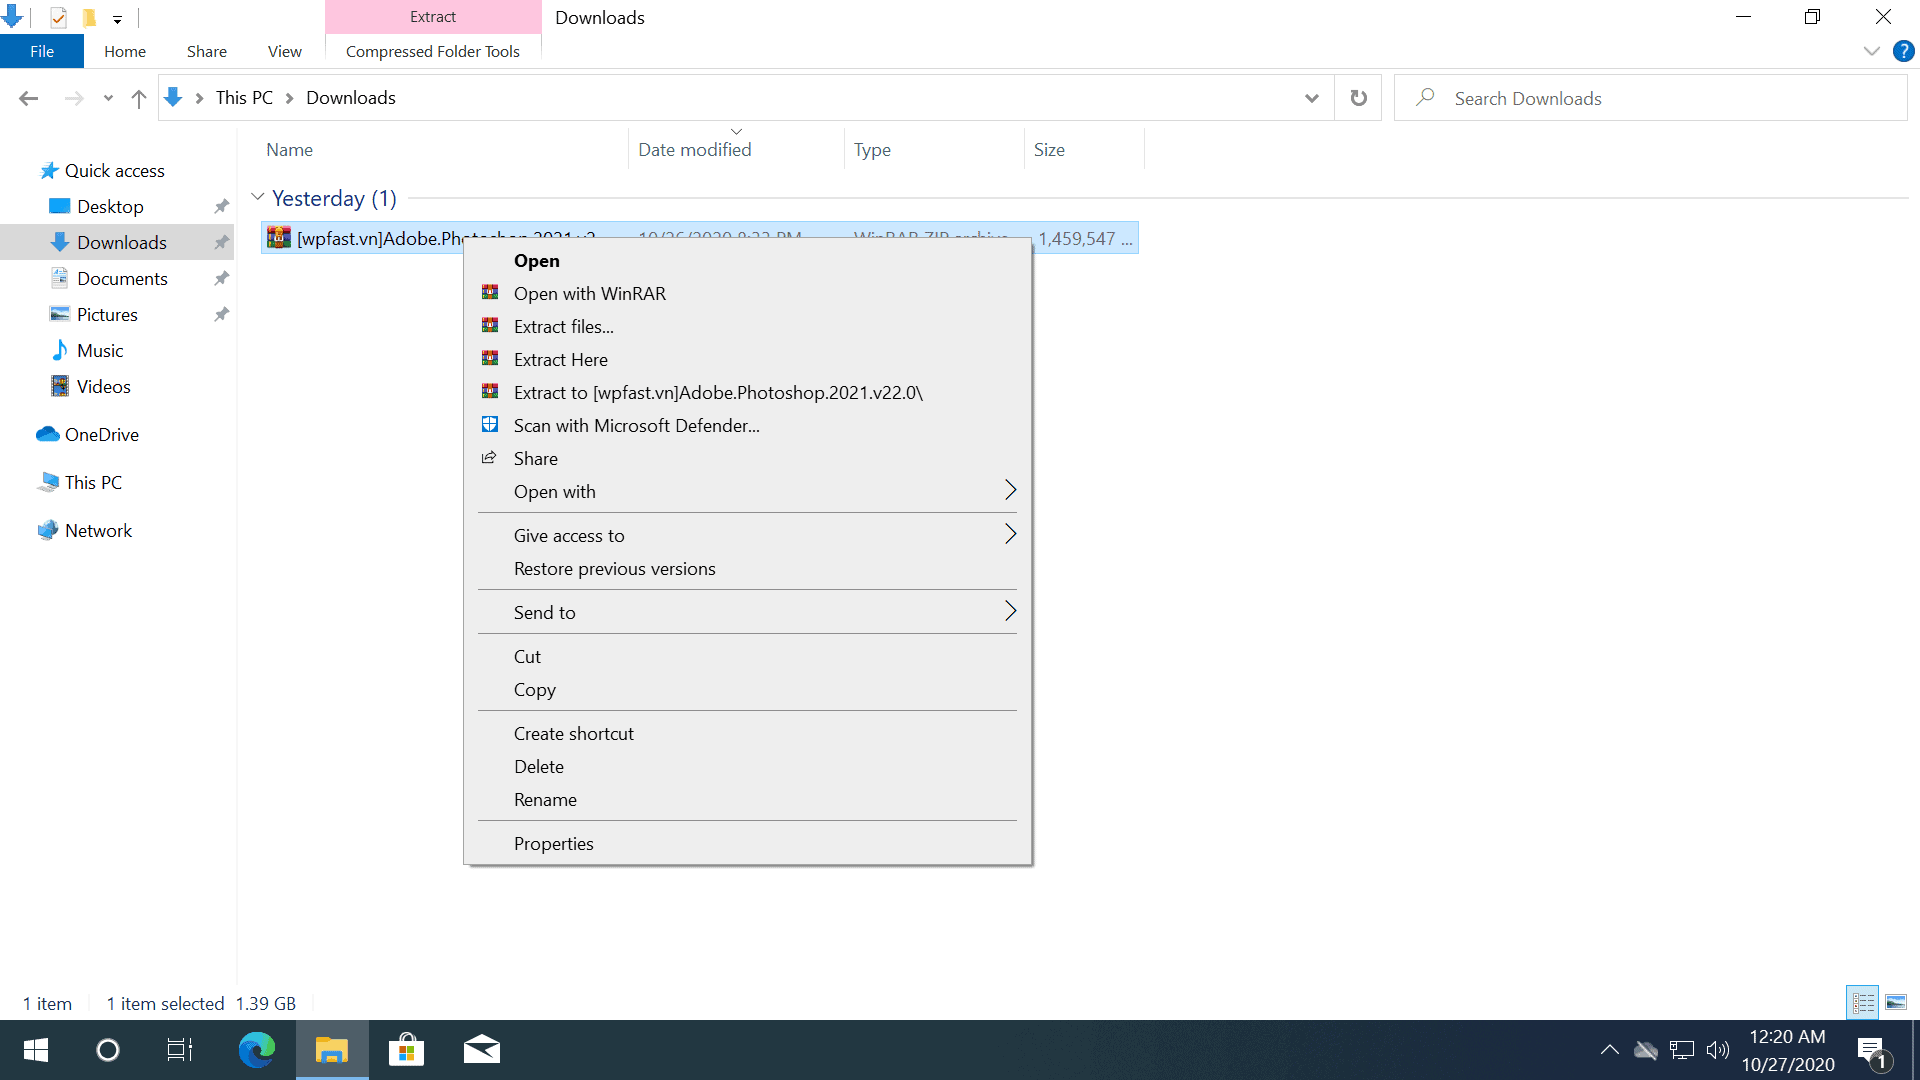Open the Customize Quick Access Toolbar dropdown

pyautogui.click(x=117, y=19)
